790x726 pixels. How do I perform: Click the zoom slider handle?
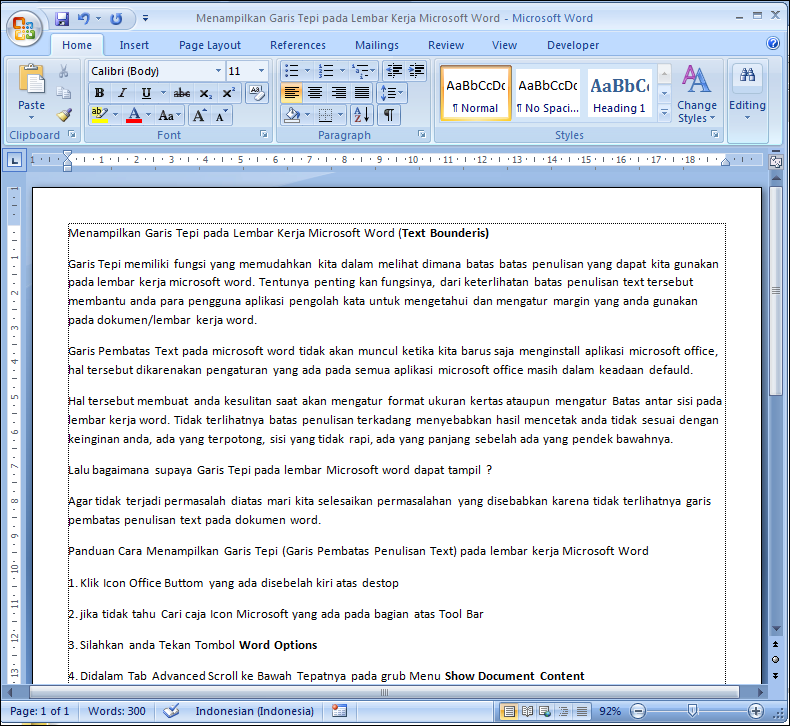coord(693,711)
